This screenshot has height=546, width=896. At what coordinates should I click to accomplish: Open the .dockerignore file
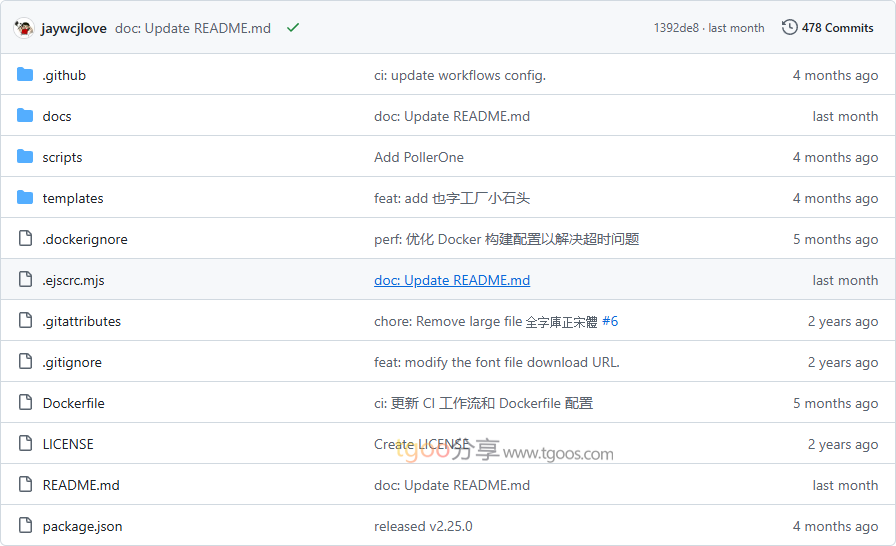click(85, 239)
